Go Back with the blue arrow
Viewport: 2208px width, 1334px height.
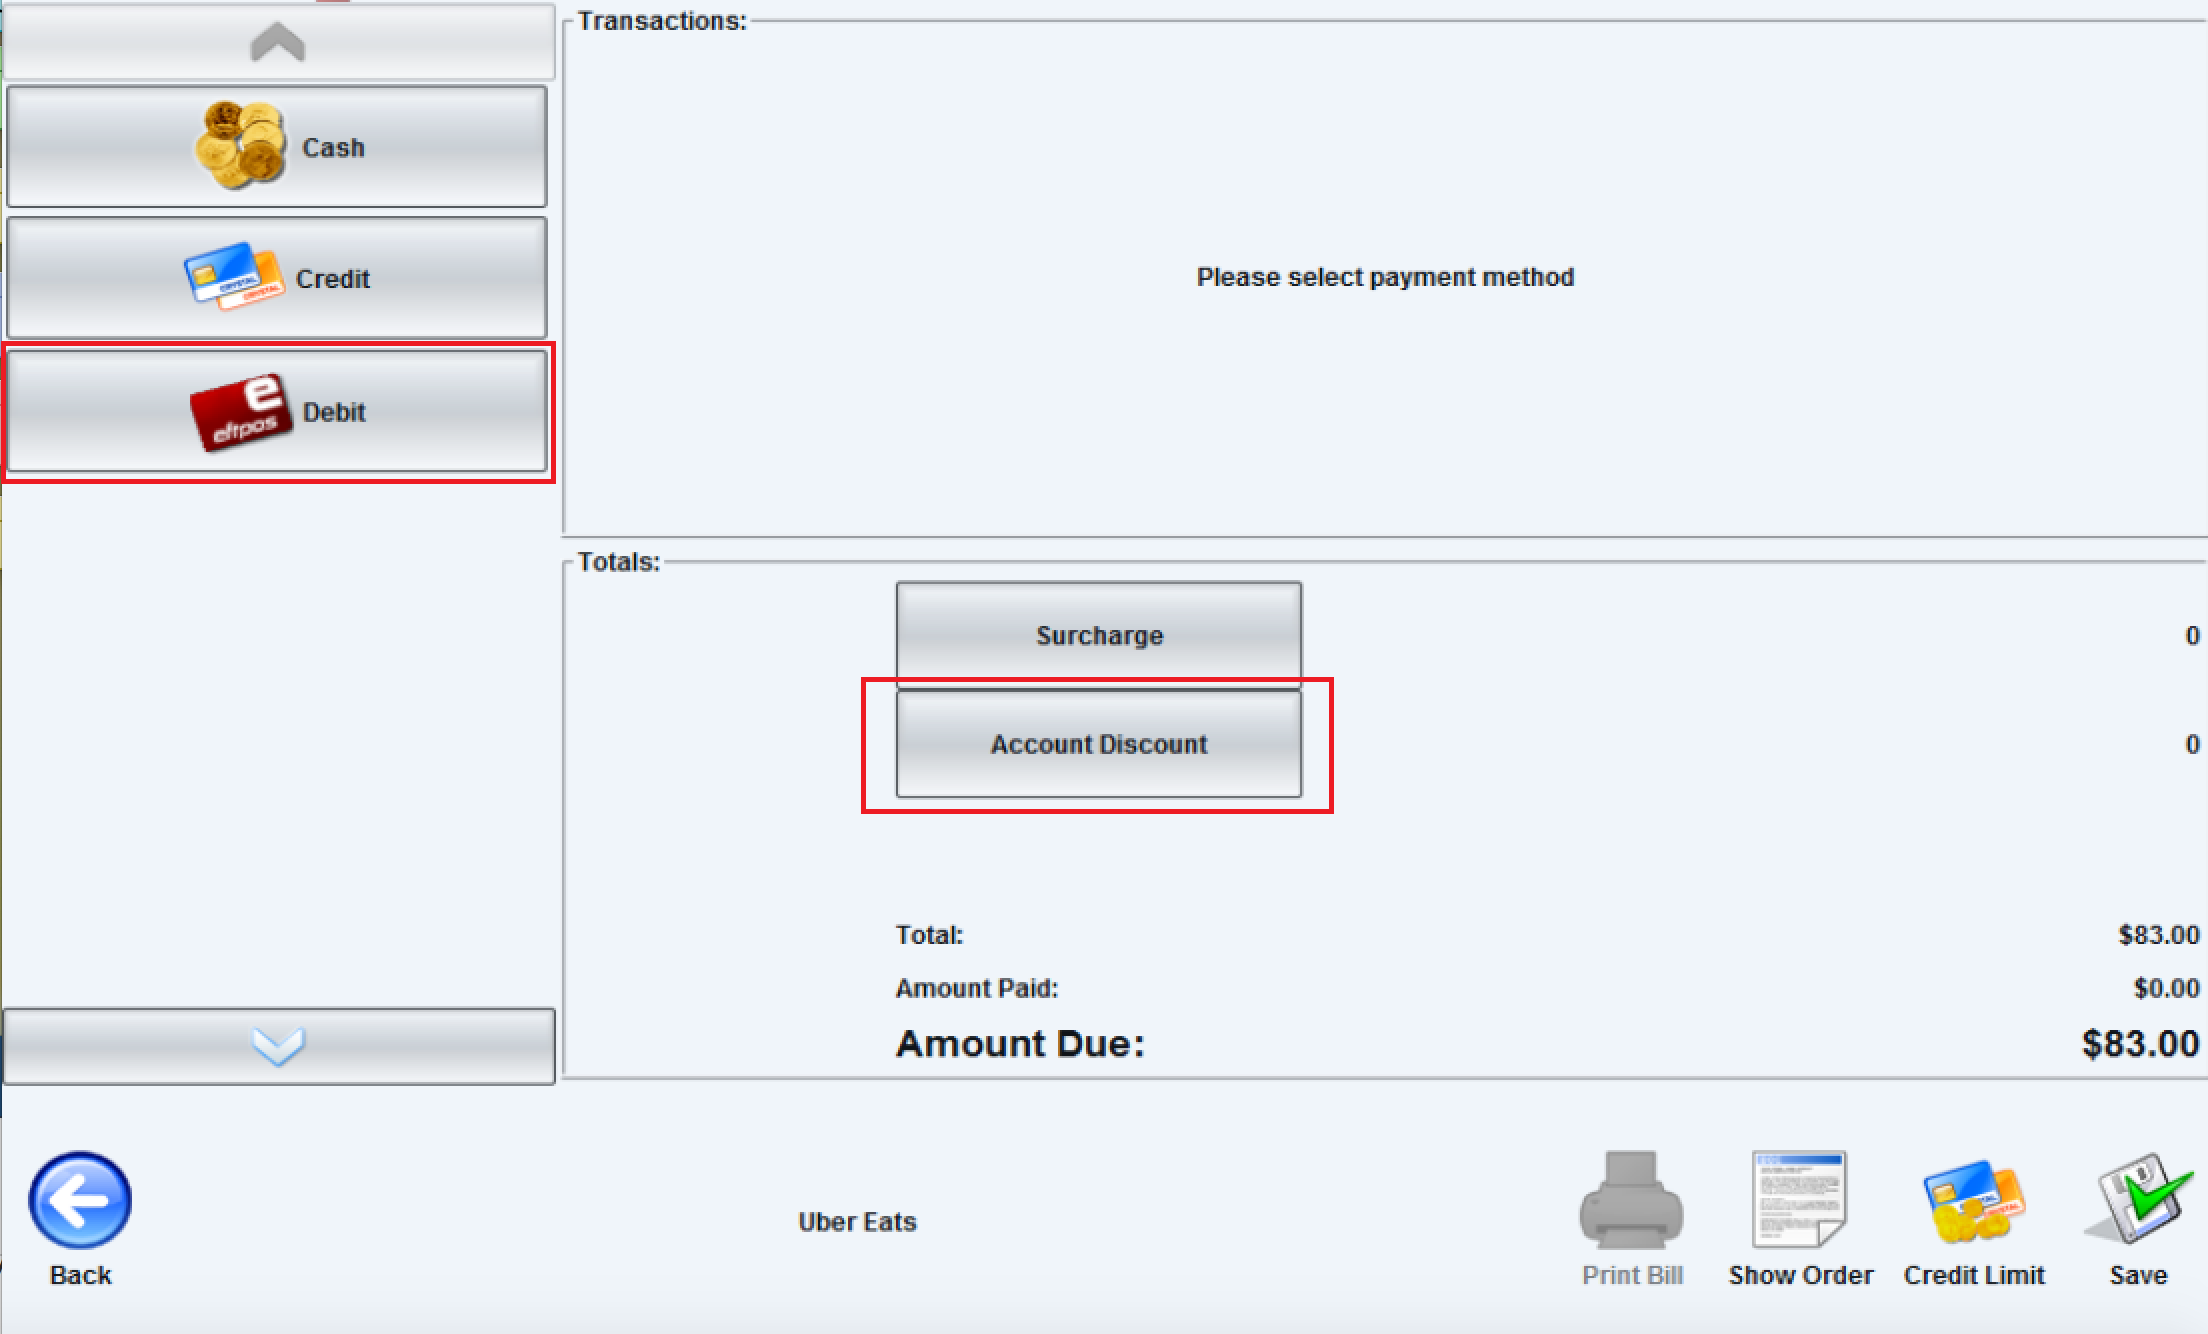pos(80,1220)
